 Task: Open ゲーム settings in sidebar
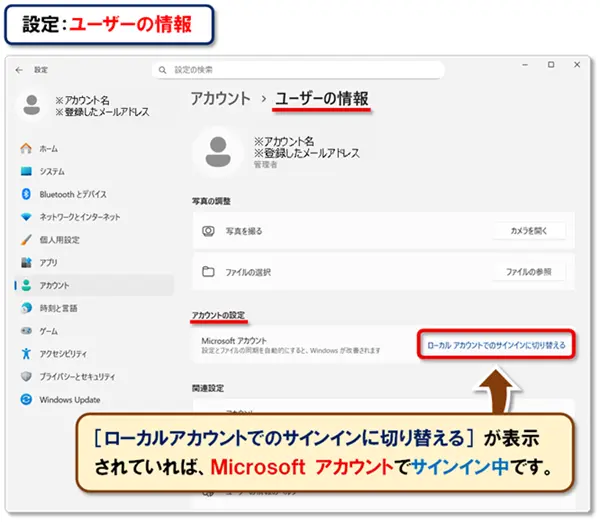(94, 331)
